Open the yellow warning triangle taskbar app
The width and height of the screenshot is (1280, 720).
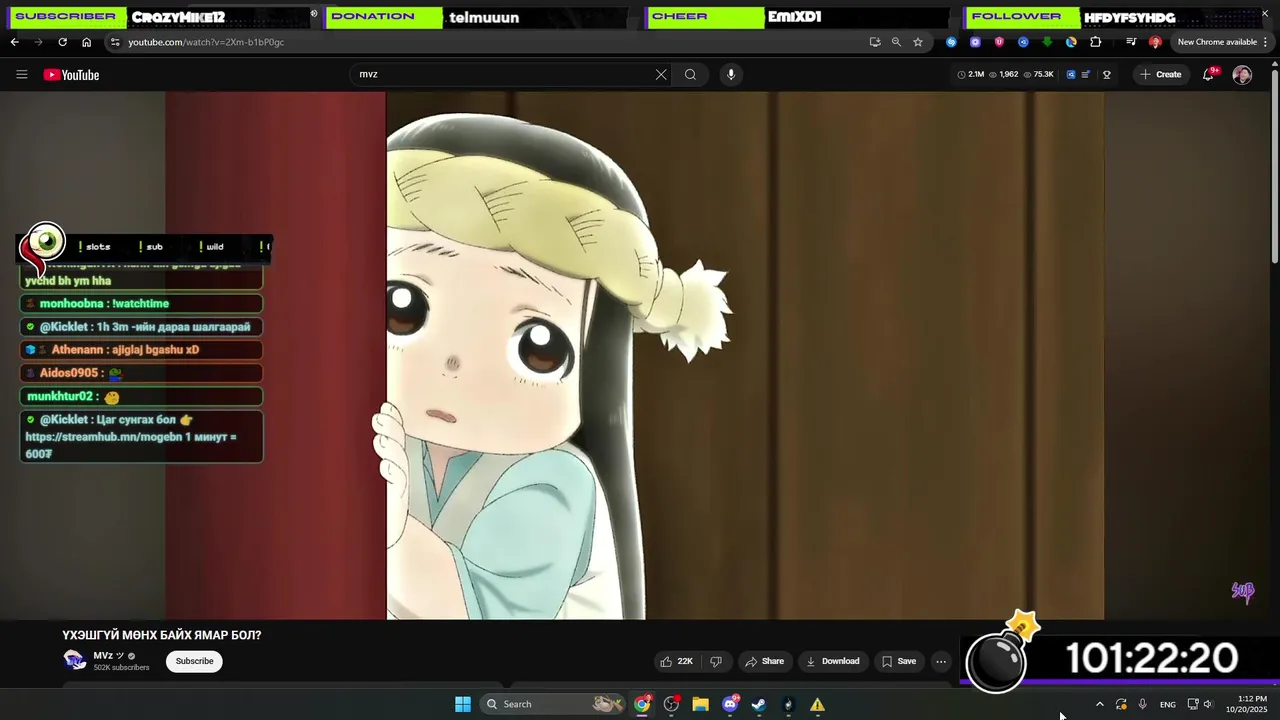pyautogui.click(x=817, y=704)
